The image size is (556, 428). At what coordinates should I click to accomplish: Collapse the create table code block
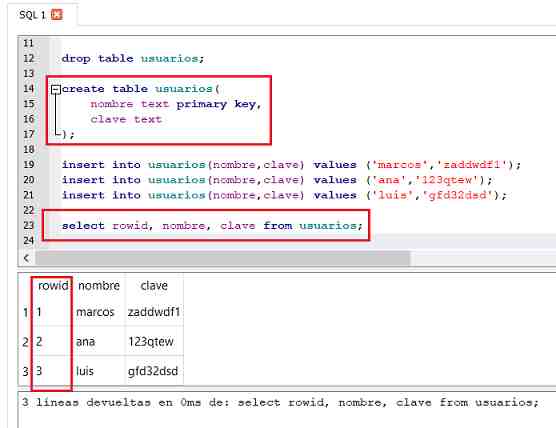point(55,89)
